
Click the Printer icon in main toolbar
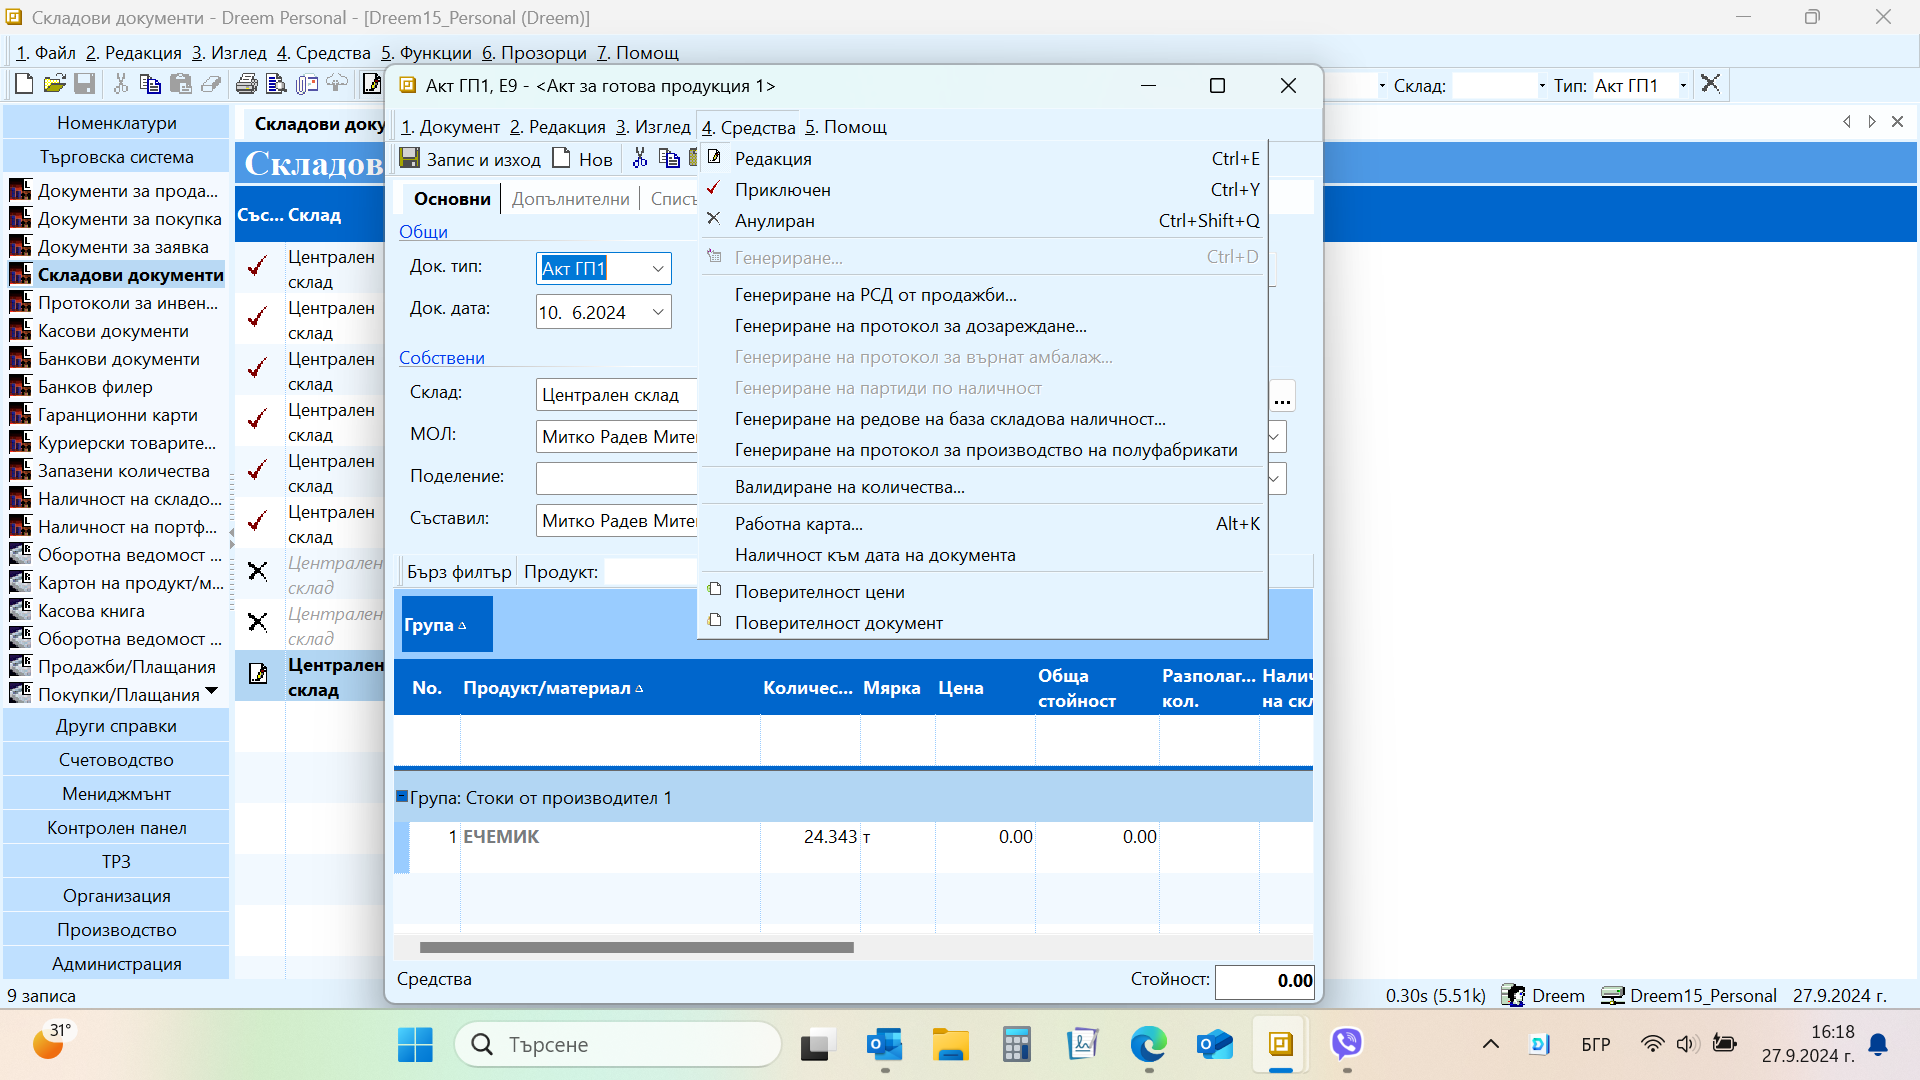click(x=246, y=84)
